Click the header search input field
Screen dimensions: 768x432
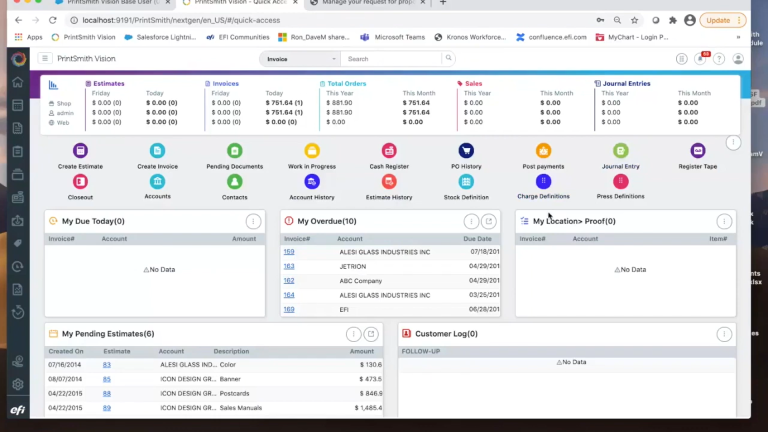tap(392, 59)
